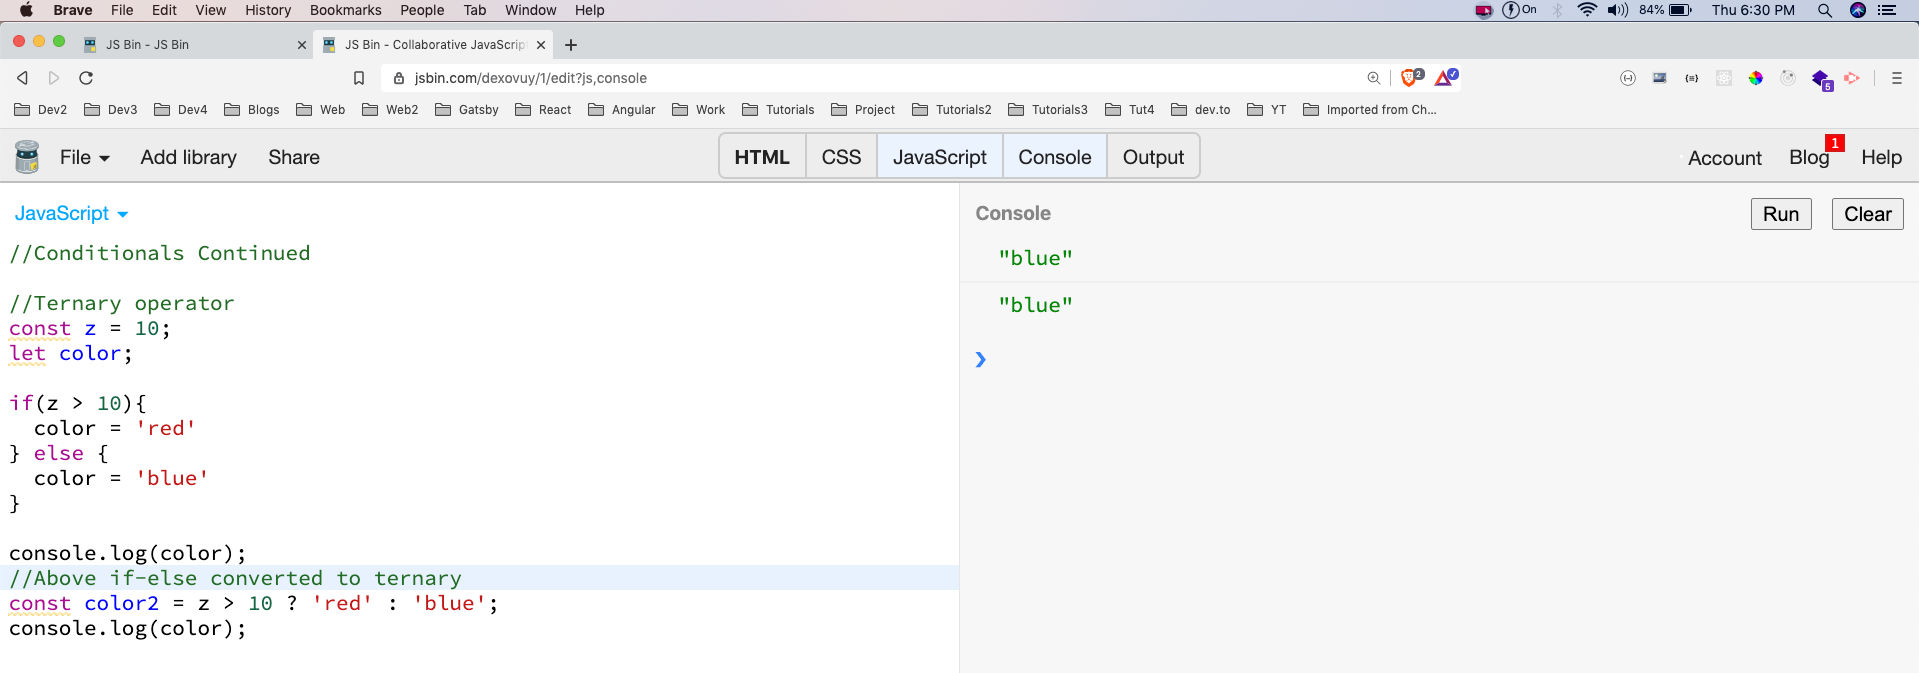Click the battery icon in menu bar
1919x673 pixels.
[1680, 10]
